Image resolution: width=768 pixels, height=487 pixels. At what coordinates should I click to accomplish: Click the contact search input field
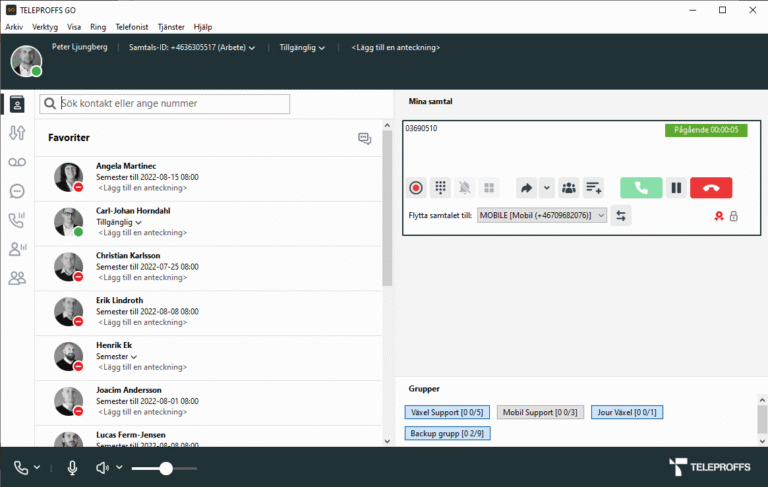click(165, 104)
